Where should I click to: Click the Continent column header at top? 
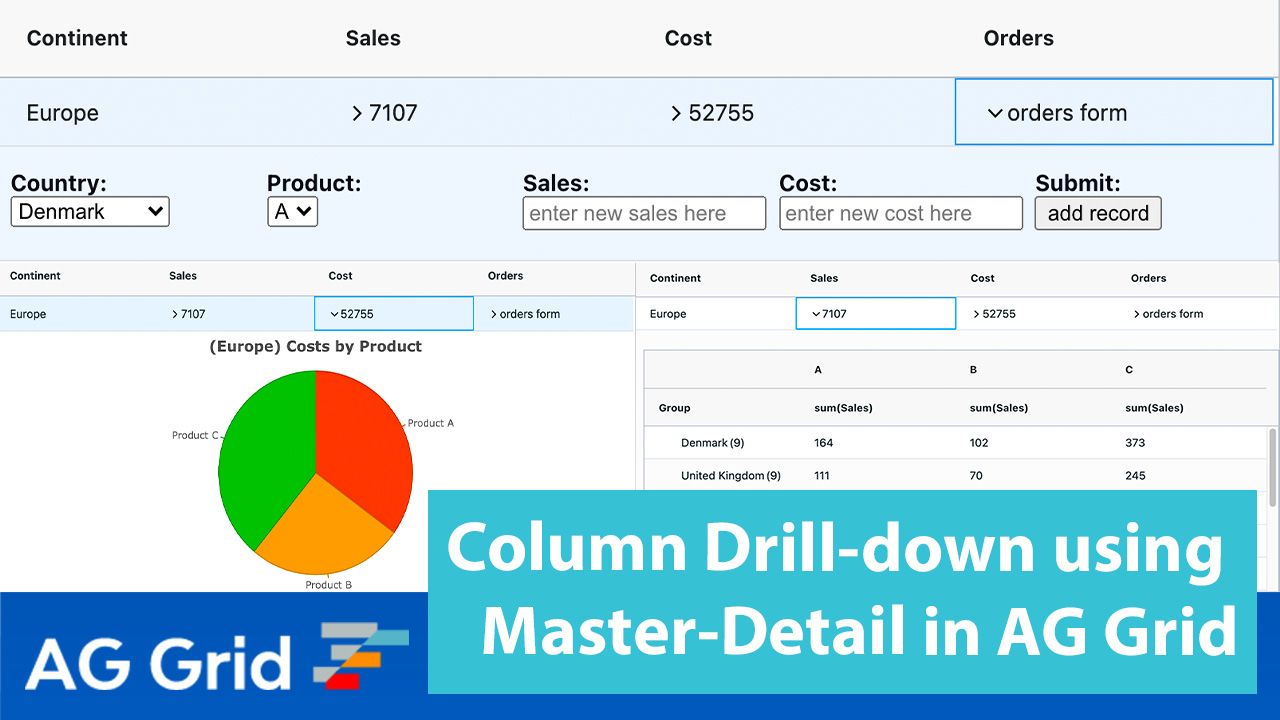[77, 38]
